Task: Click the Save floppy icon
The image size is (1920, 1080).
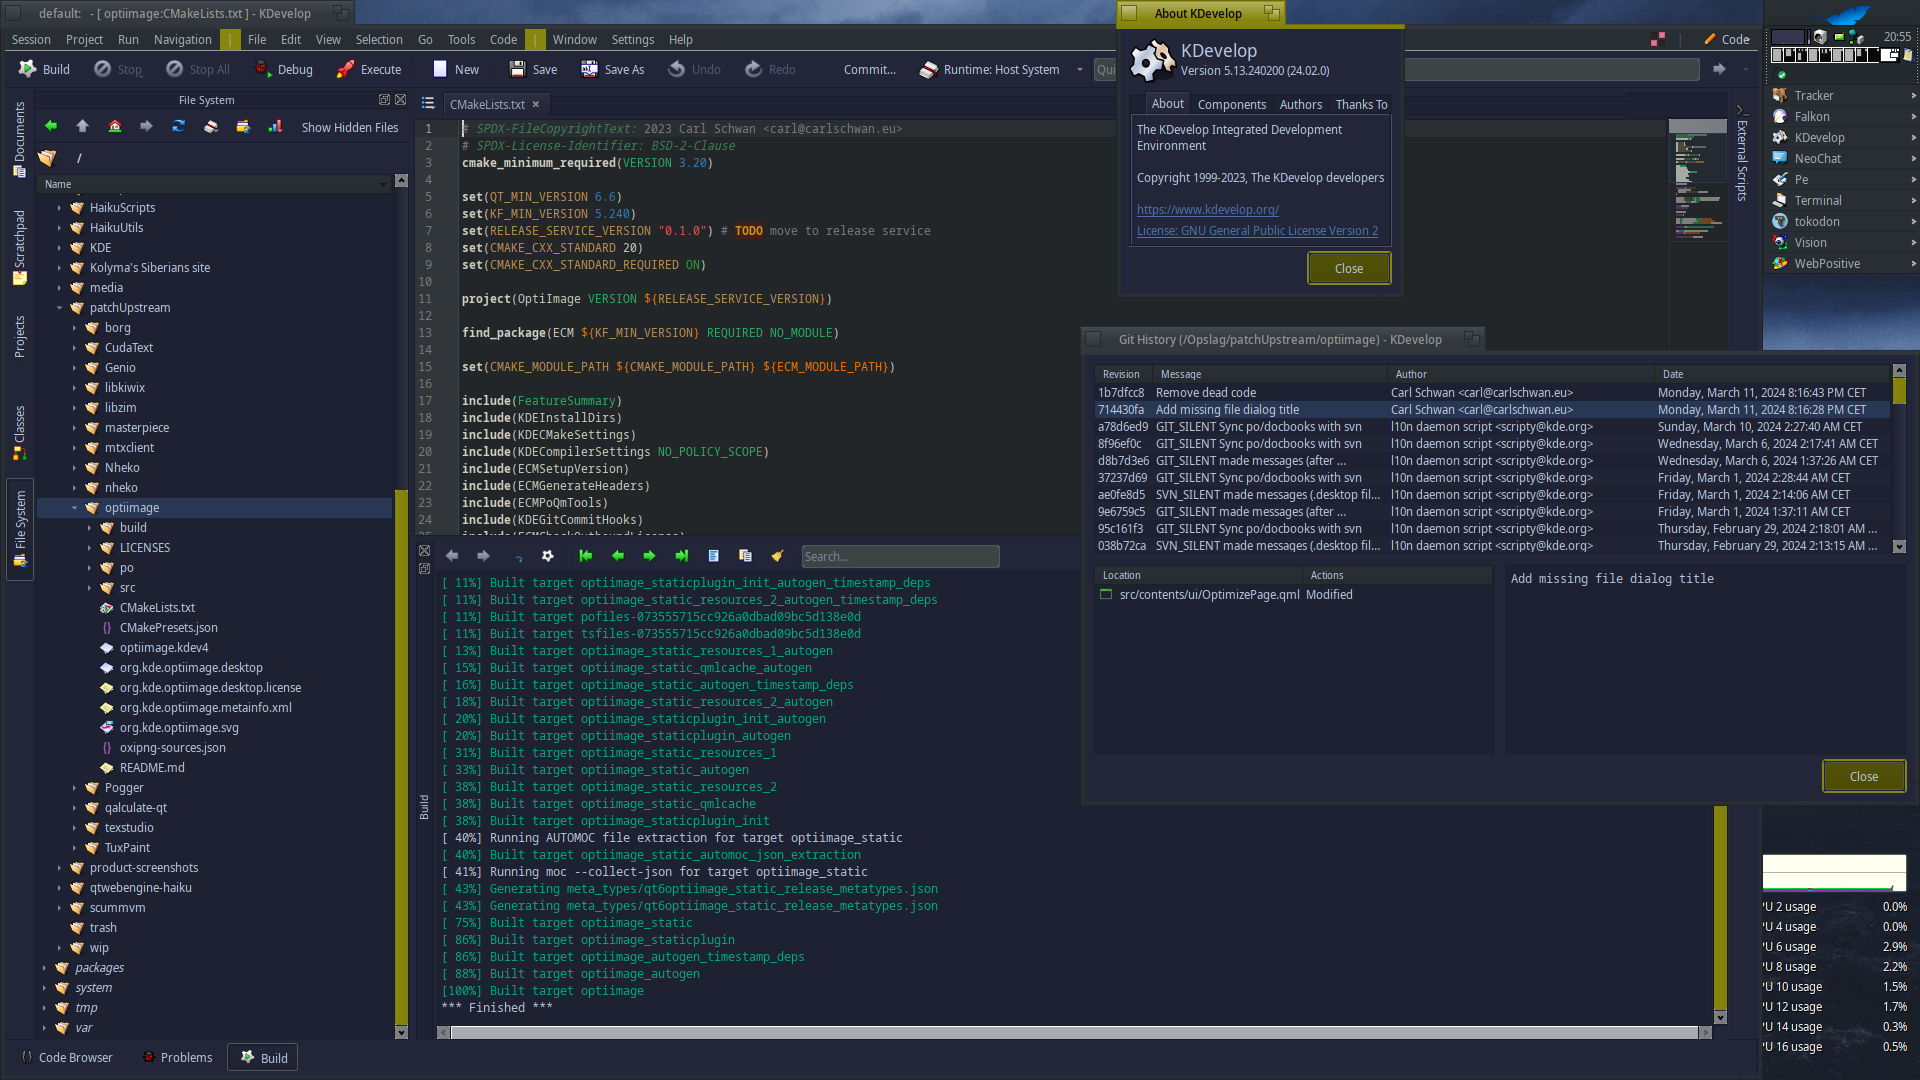Action: pyautogui.click(x=517, y=69)
